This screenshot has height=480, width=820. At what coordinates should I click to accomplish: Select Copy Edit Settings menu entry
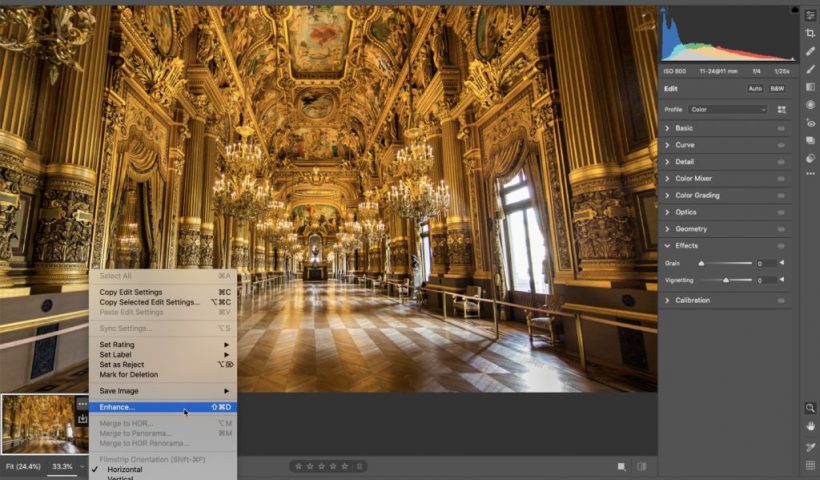coord(131,292)
